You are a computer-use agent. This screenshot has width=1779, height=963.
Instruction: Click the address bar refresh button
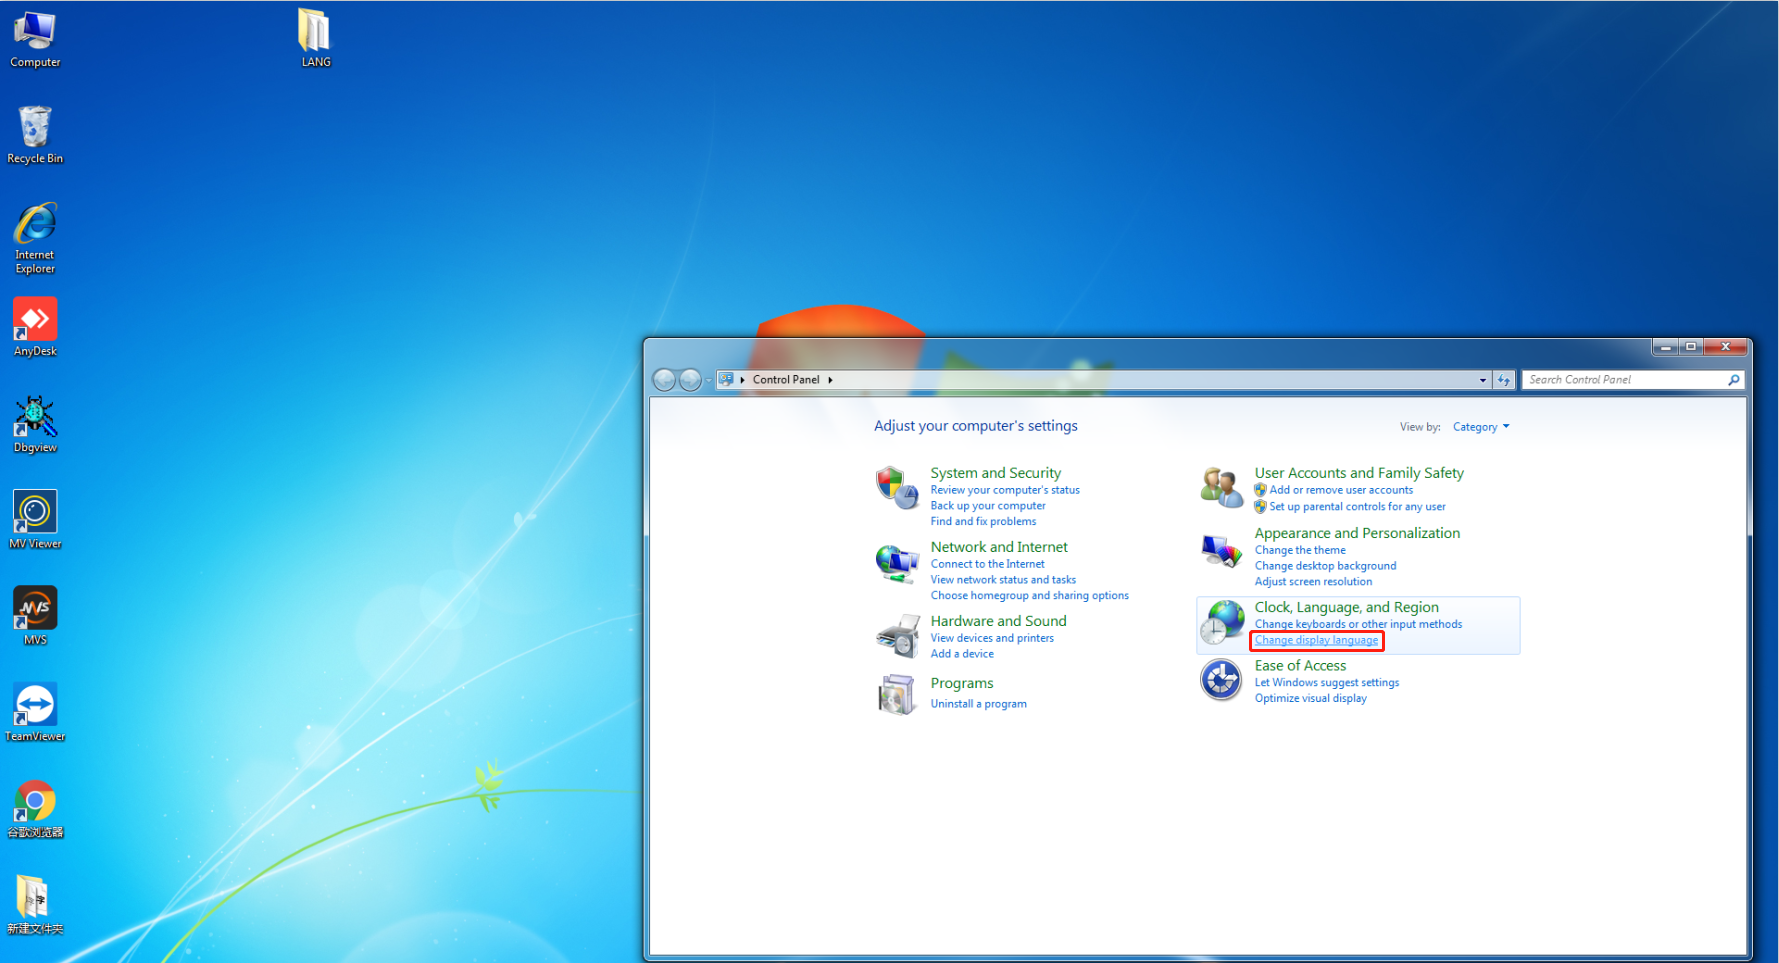tap(1503, 380)
